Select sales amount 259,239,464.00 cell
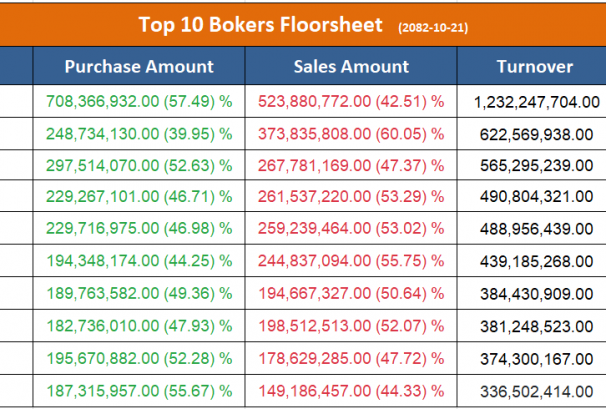606x409 pixels. click(351, 229)
